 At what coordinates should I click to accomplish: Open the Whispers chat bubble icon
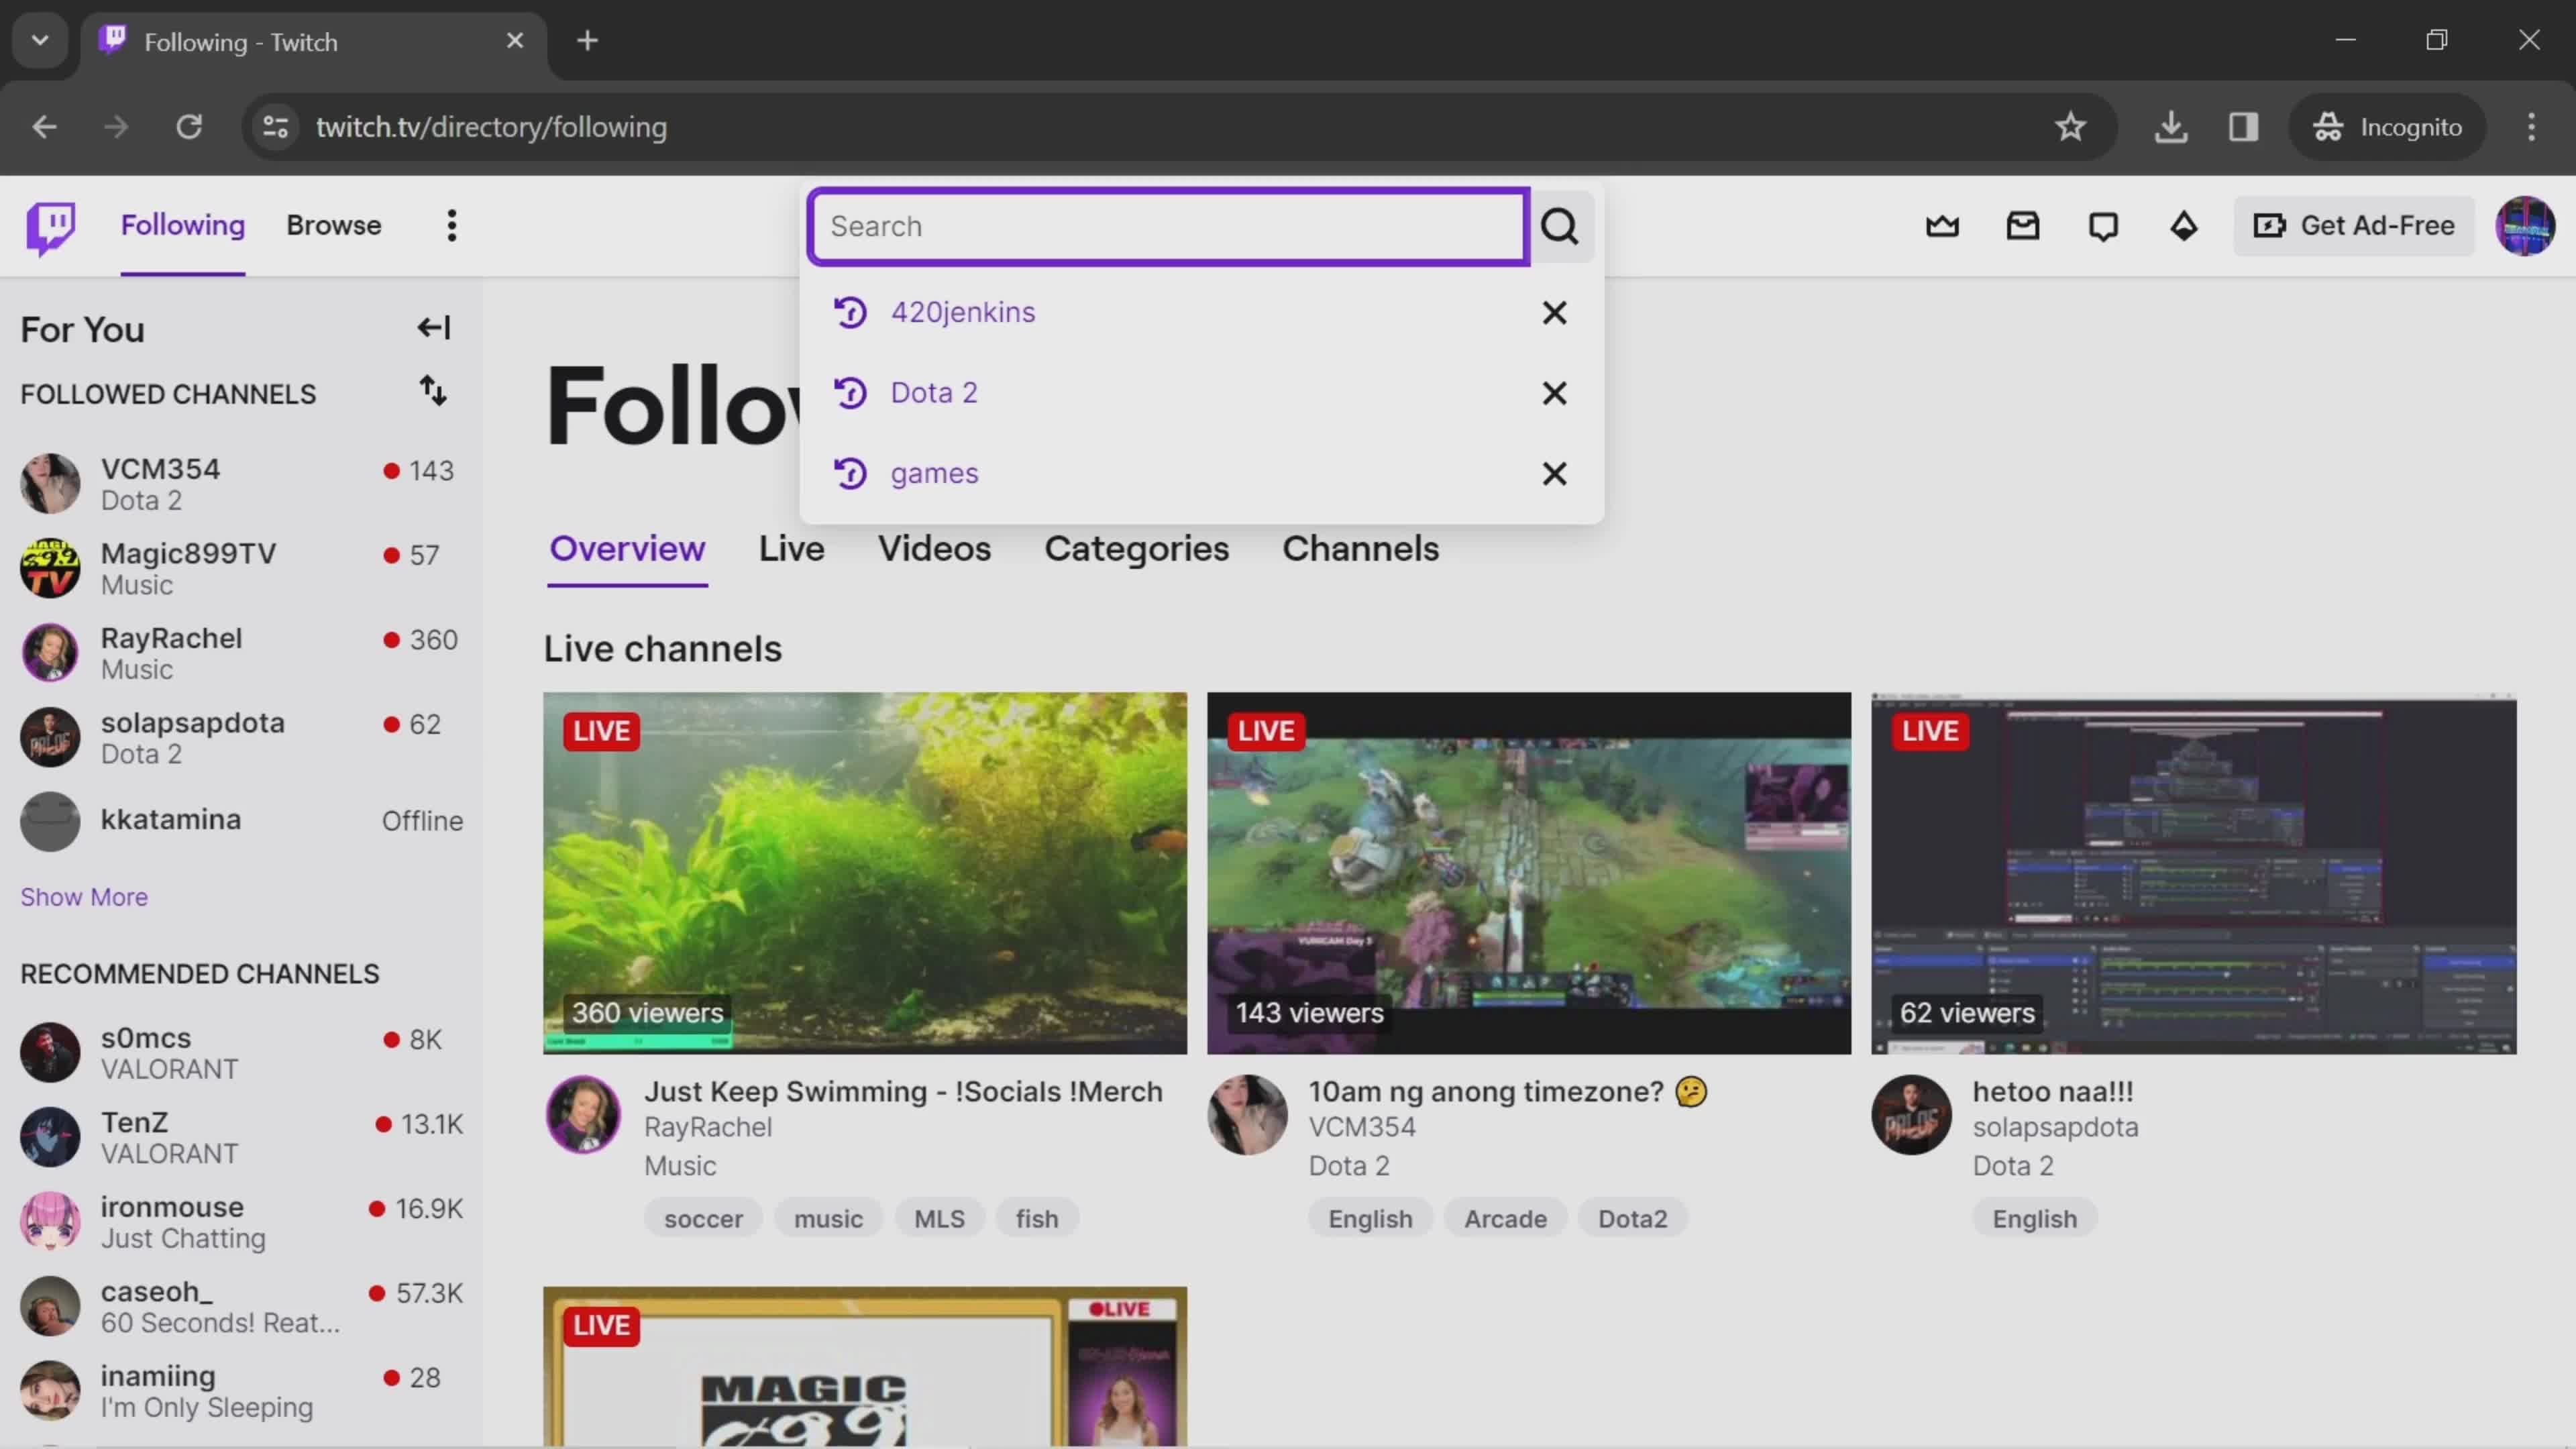[x=2103, y=226]
